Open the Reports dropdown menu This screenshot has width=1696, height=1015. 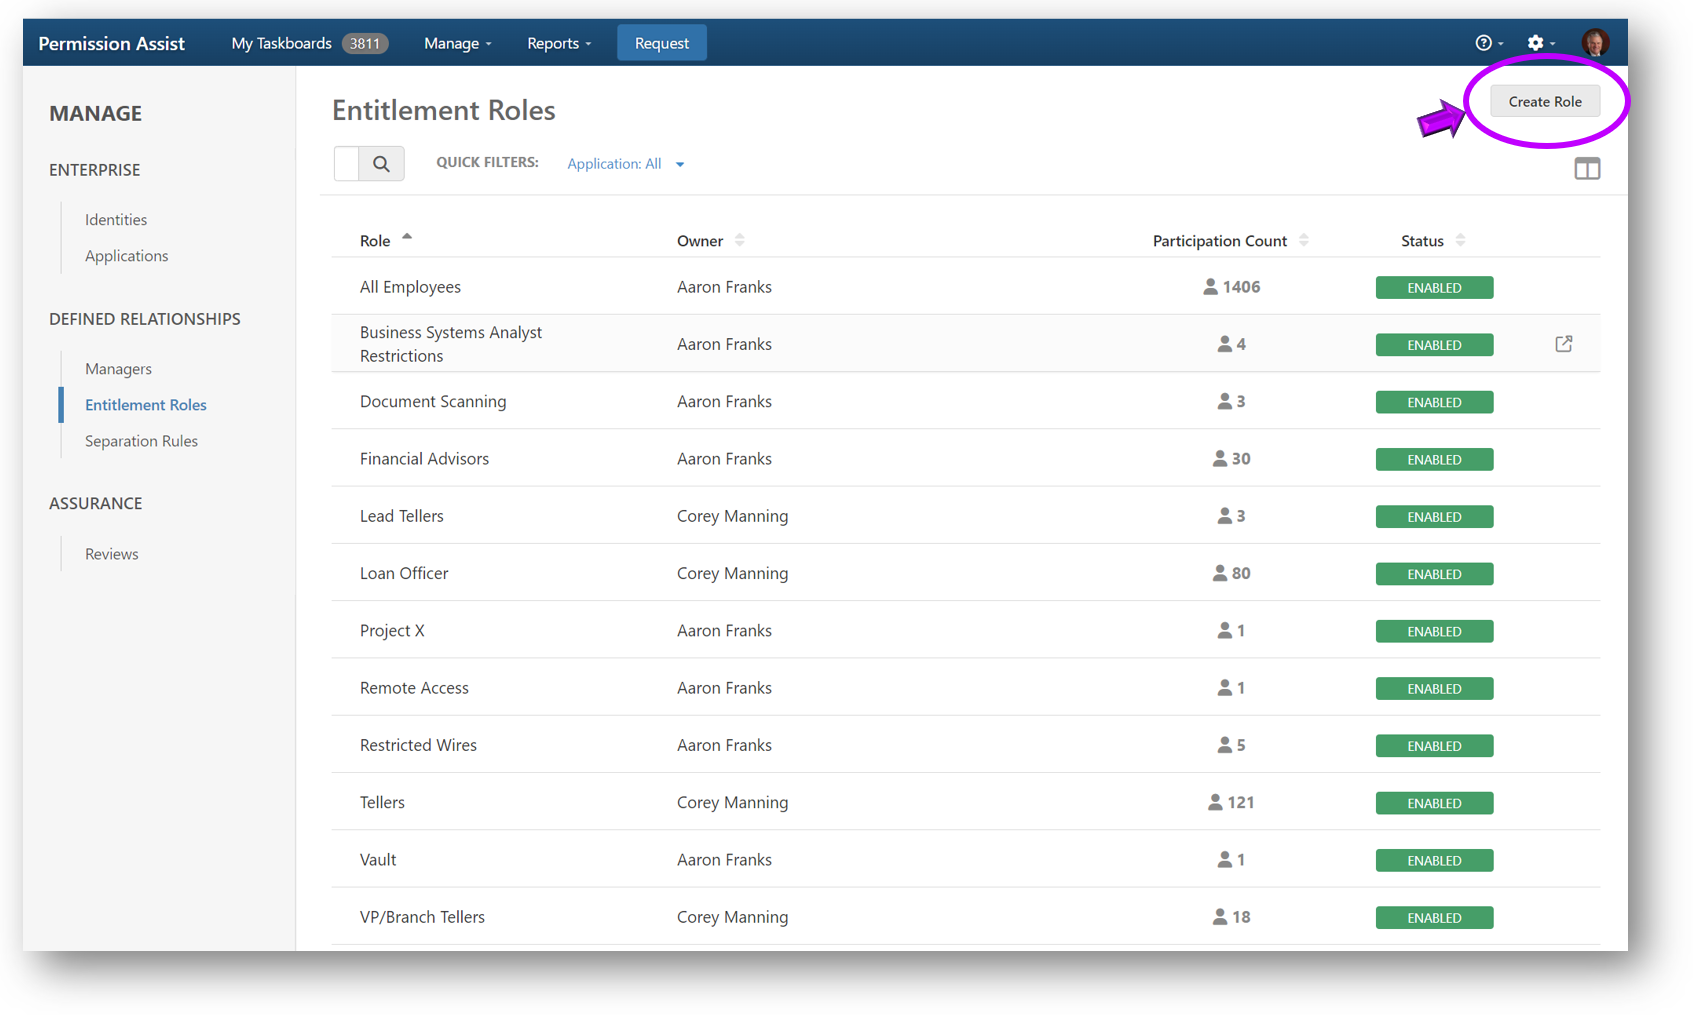(559, 43)
